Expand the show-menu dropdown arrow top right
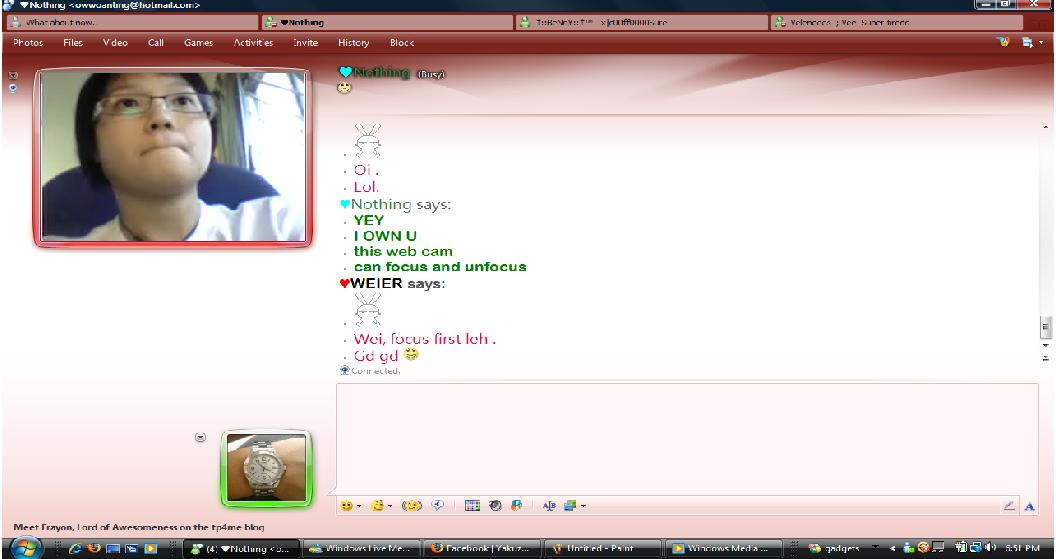The image size is (1056, 559). (1041, 43)
